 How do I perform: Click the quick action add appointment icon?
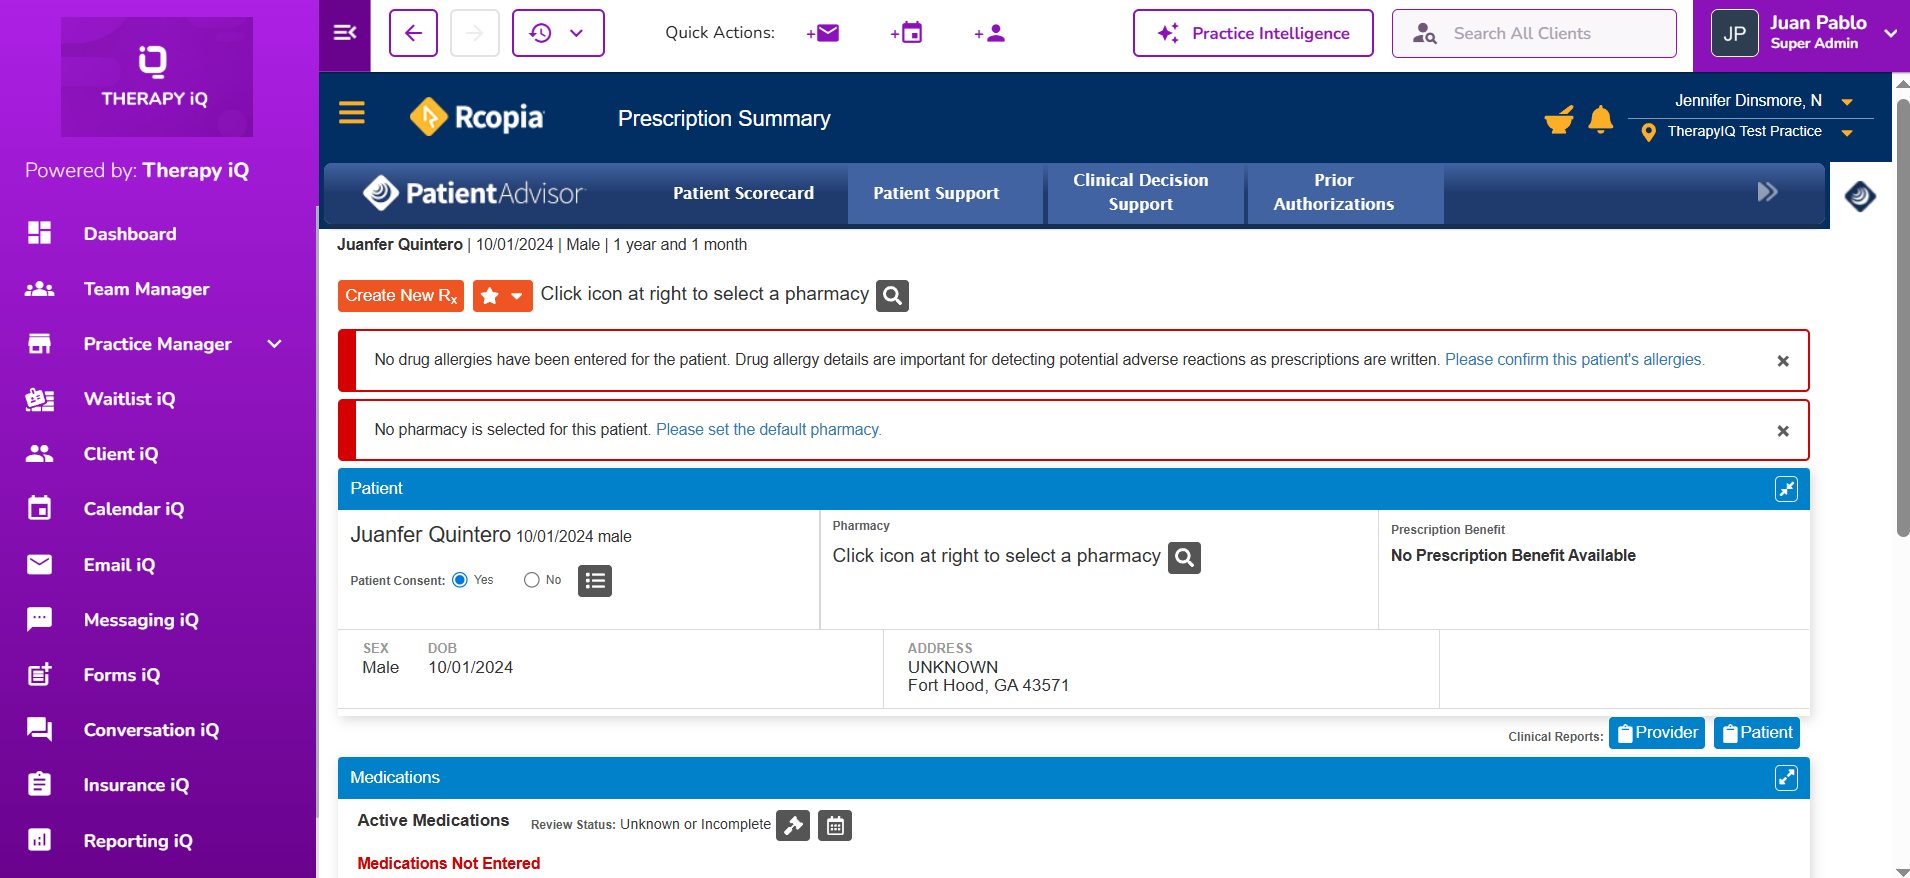pyautogui.click(x=907, y=33)
